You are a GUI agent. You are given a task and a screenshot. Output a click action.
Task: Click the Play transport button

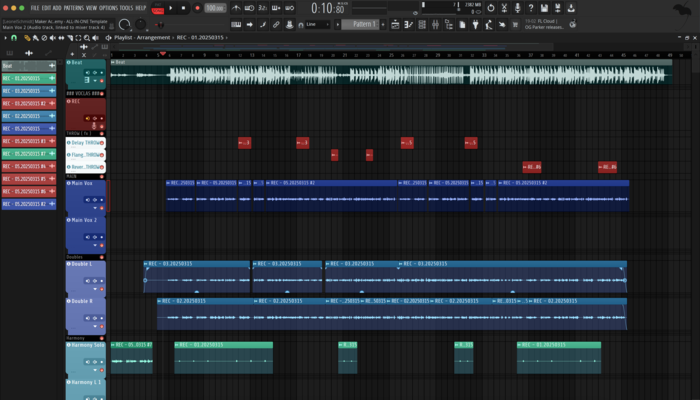point(171,8)
